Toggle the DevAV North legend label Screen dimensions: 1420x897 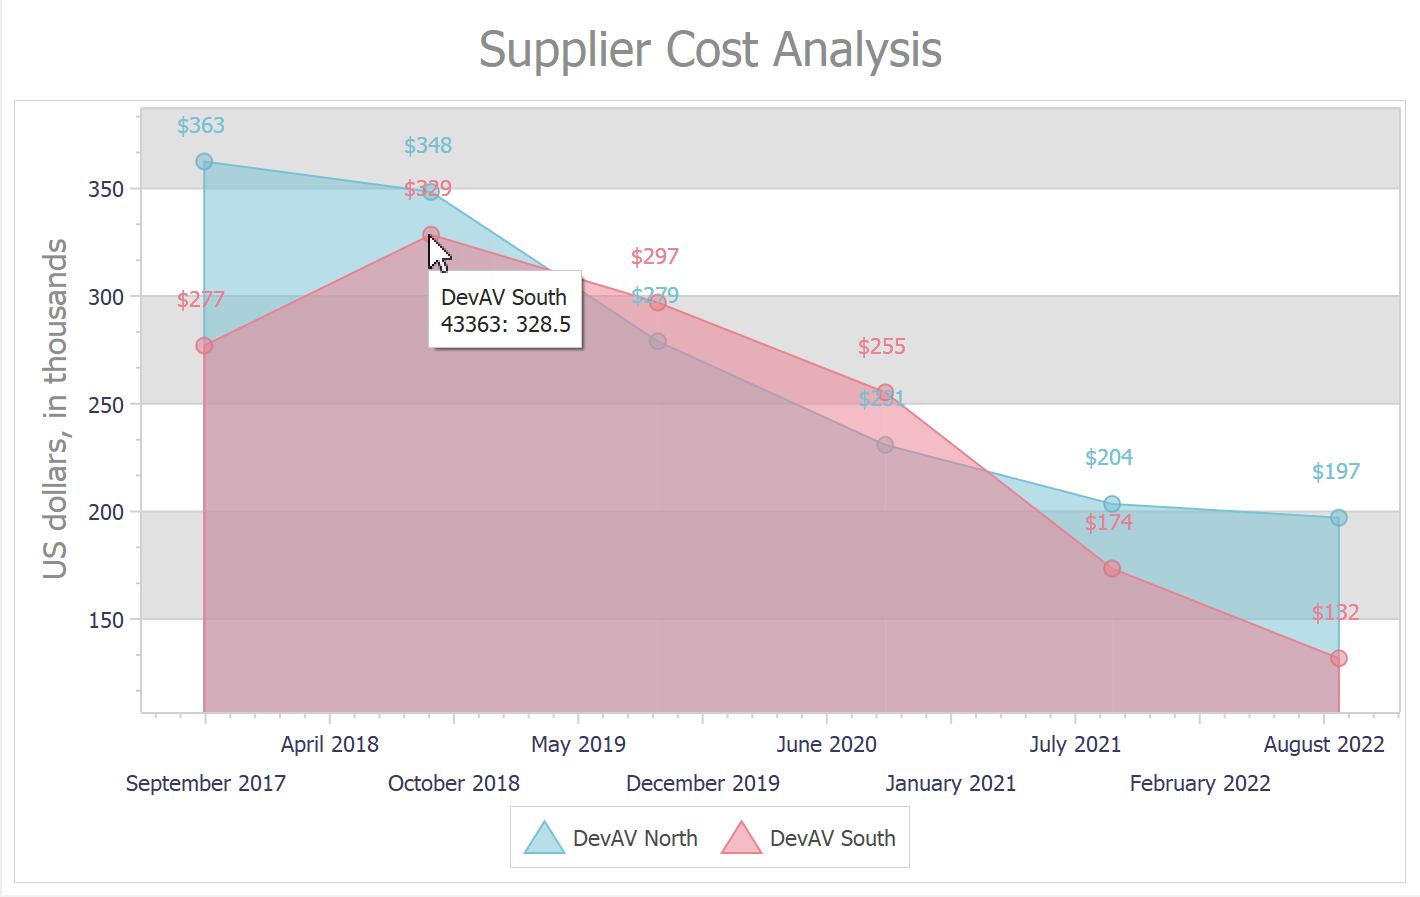point(635,839)
